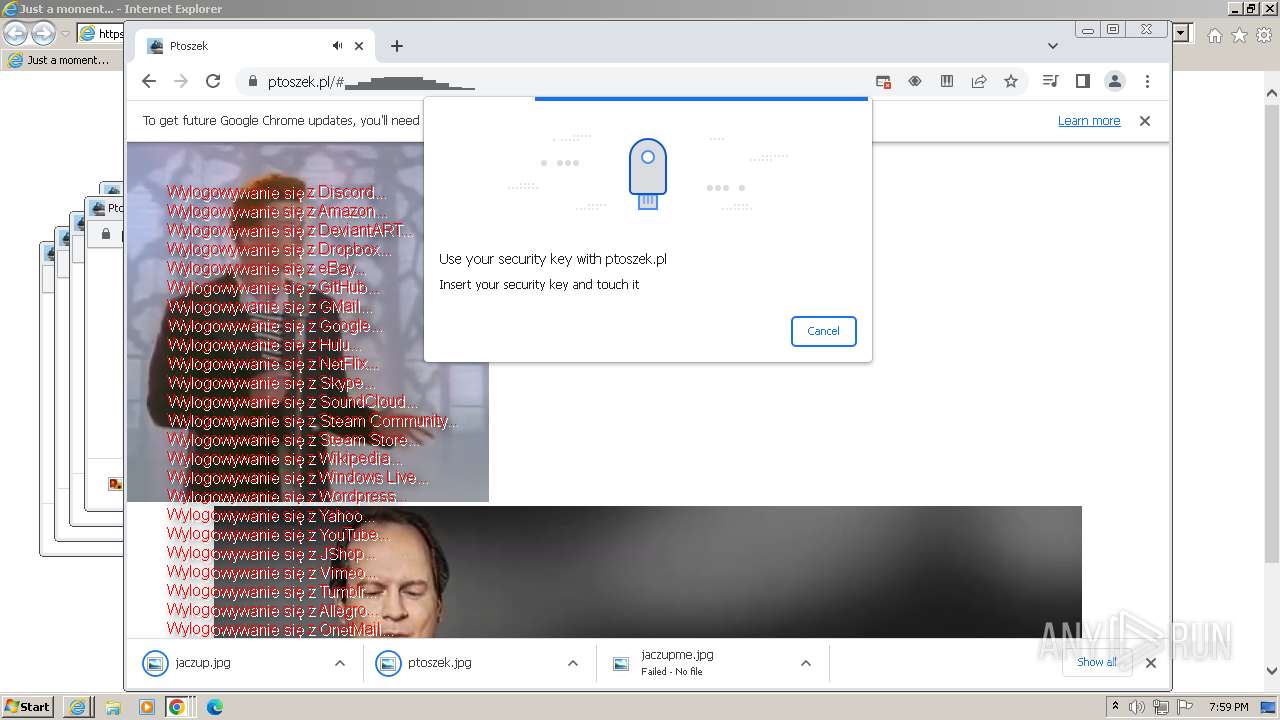
Task: Click the Ptoszek tab favicon
Action: tap(155, 46)
